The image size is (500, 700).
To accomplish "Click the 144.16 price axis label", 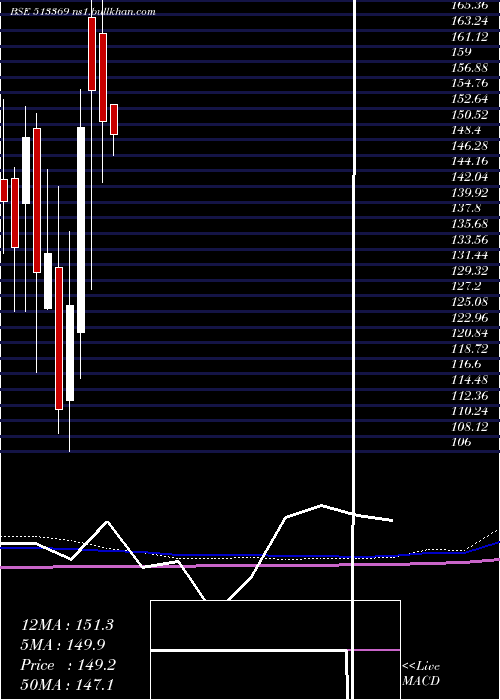I will tap(469, 161).
